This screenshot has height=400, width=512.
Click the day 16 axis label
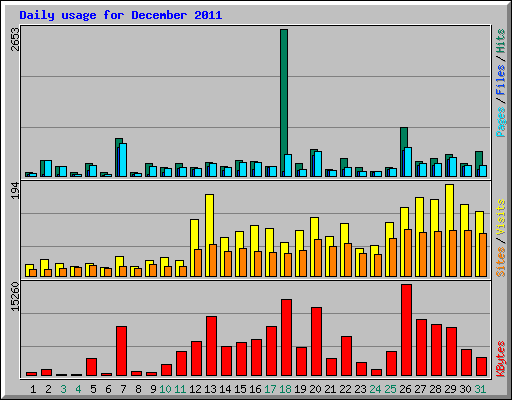tap(255, 389)
